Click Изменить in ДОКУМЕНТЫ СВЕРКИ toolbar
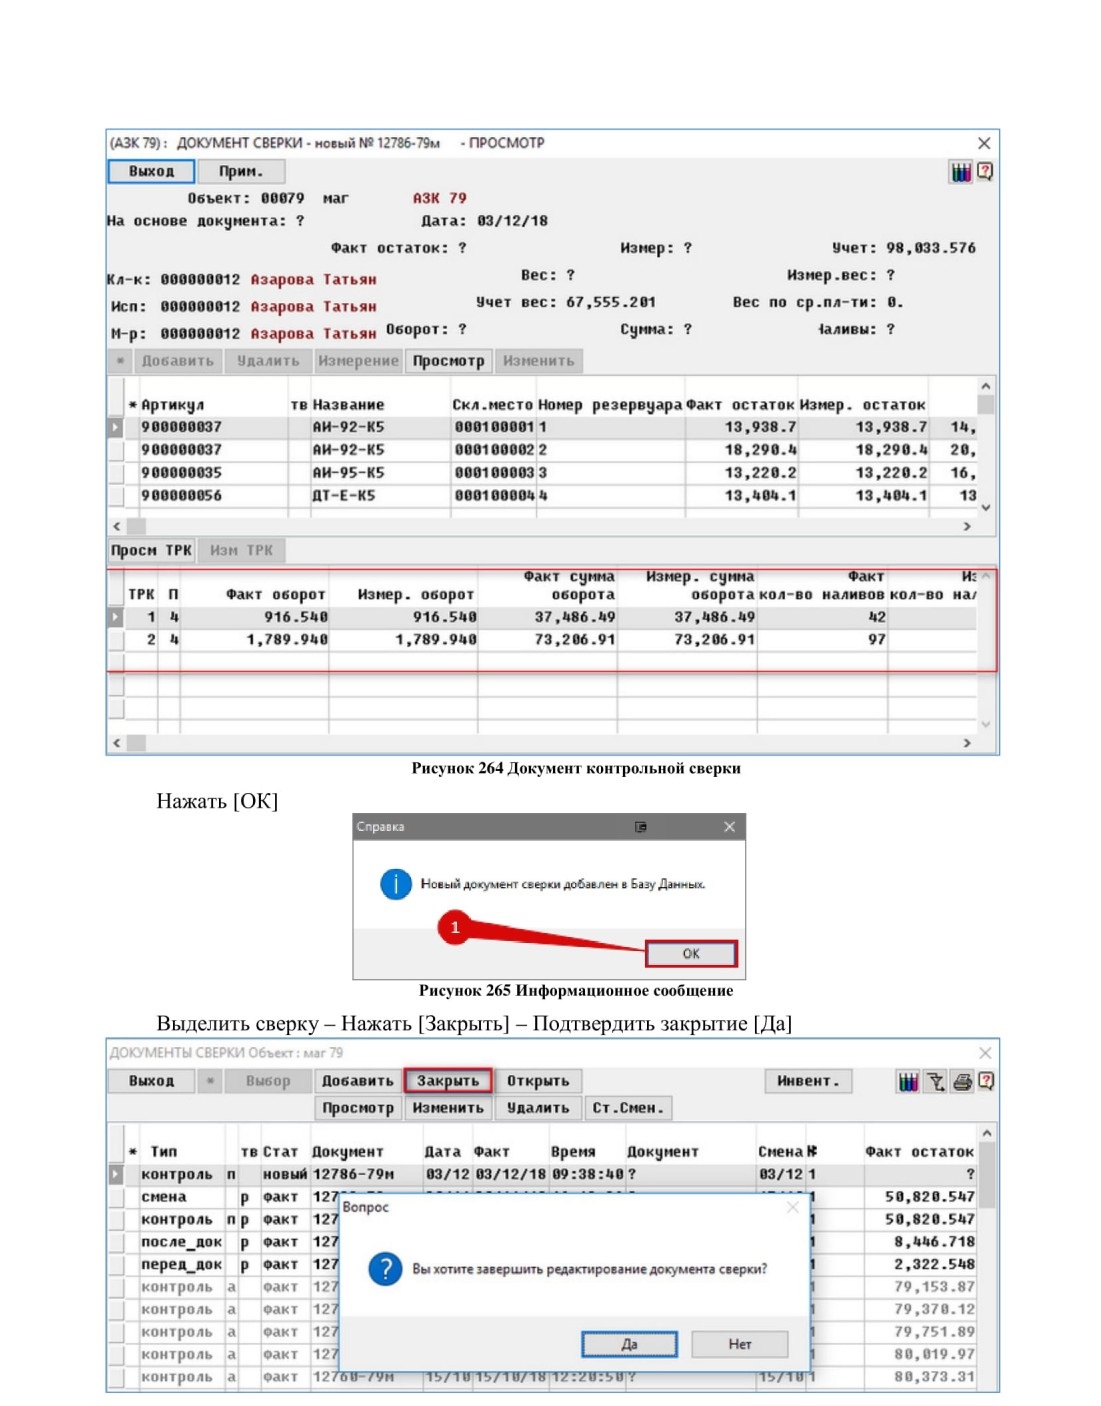1101x1406 pixels. pyautogui.click(x=448, y=1108)
